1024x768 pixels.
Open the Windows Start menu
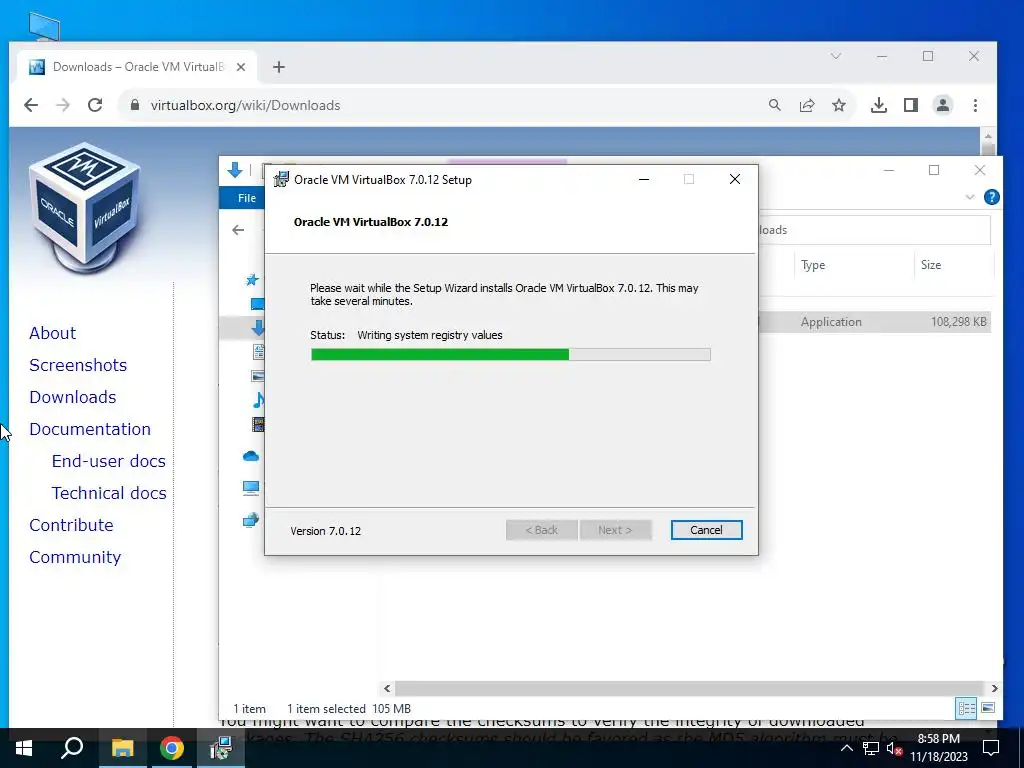pos(24,748)
